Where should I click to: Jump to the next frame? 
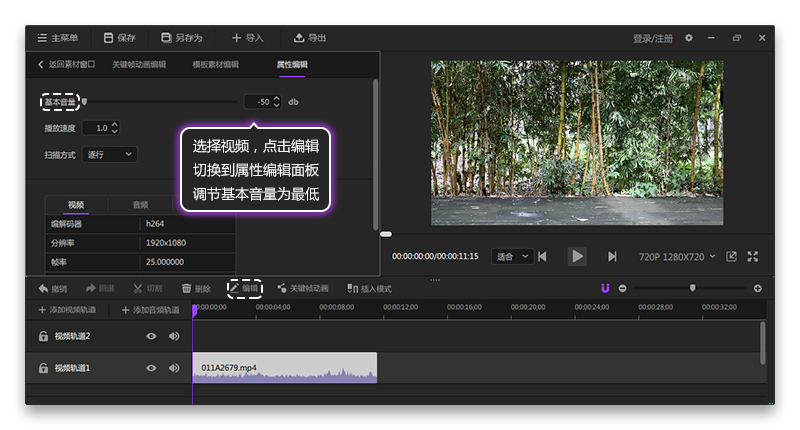pos(612,257)
